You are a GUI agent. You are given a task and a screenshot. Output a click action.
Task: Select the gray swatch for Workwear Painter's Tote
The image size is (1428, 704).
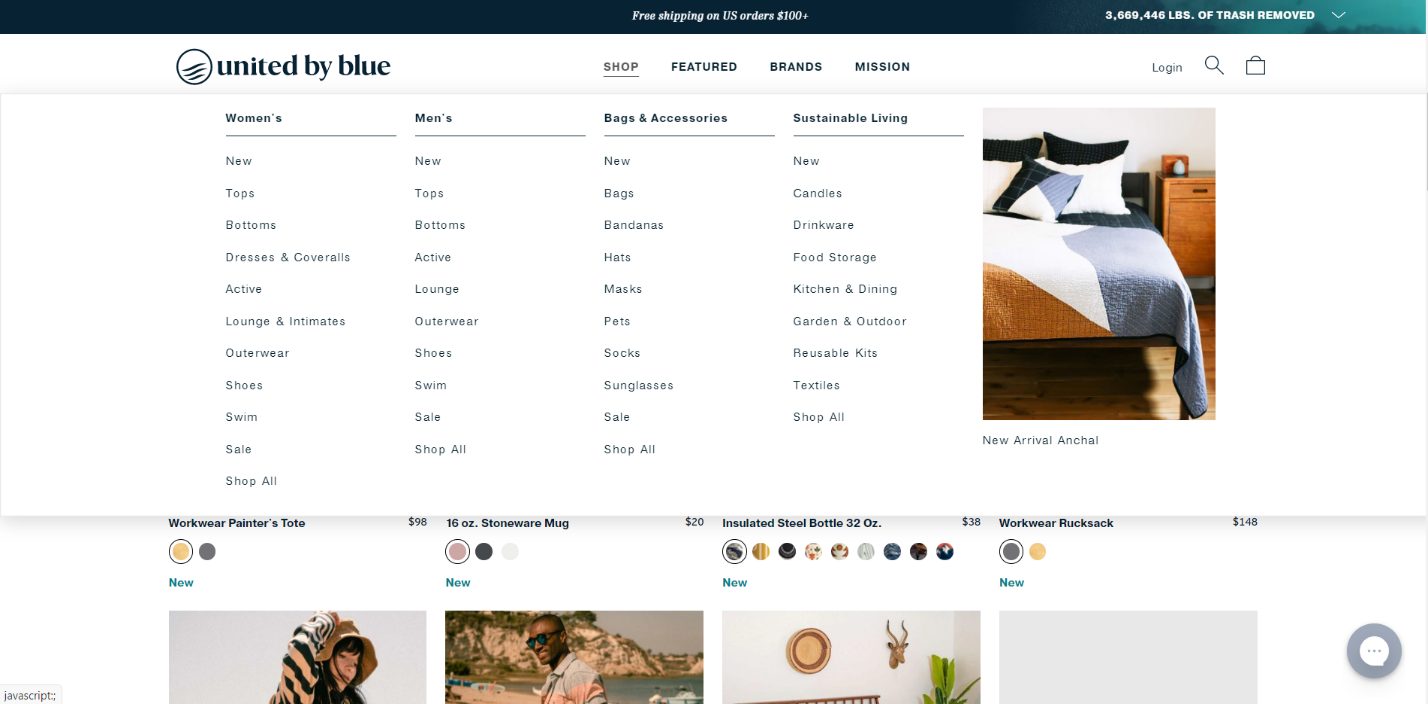[207, 551]
